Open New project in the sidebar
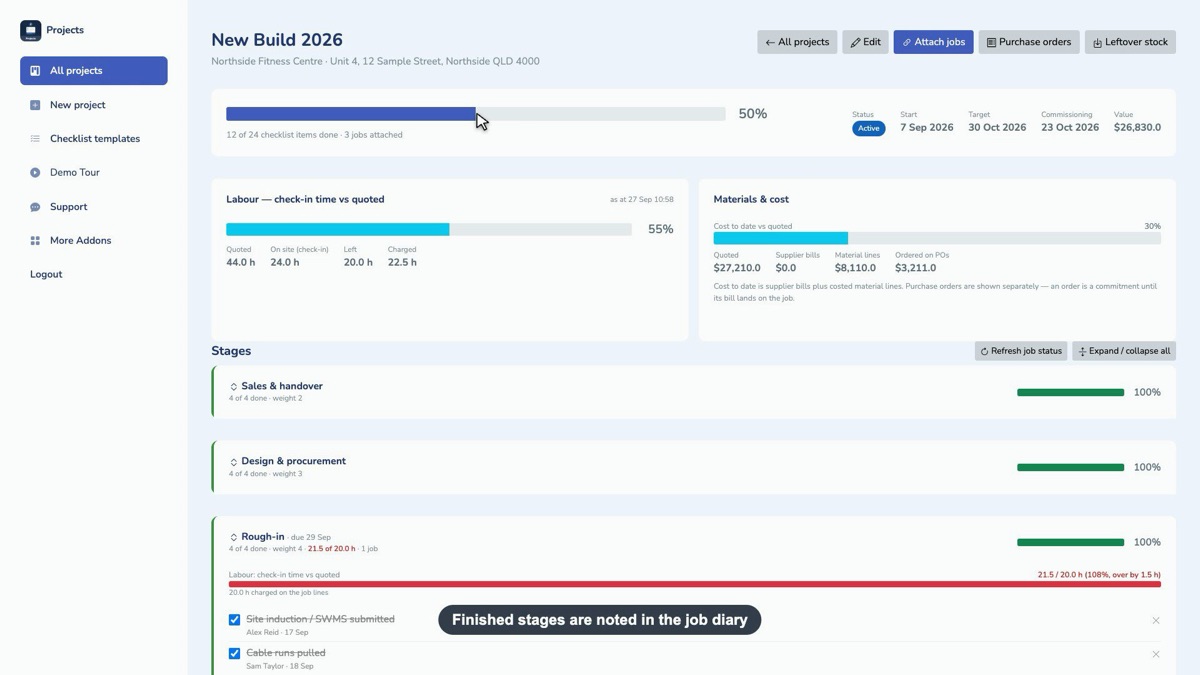This screenshot has width=1200, height=675. [94, 105]
